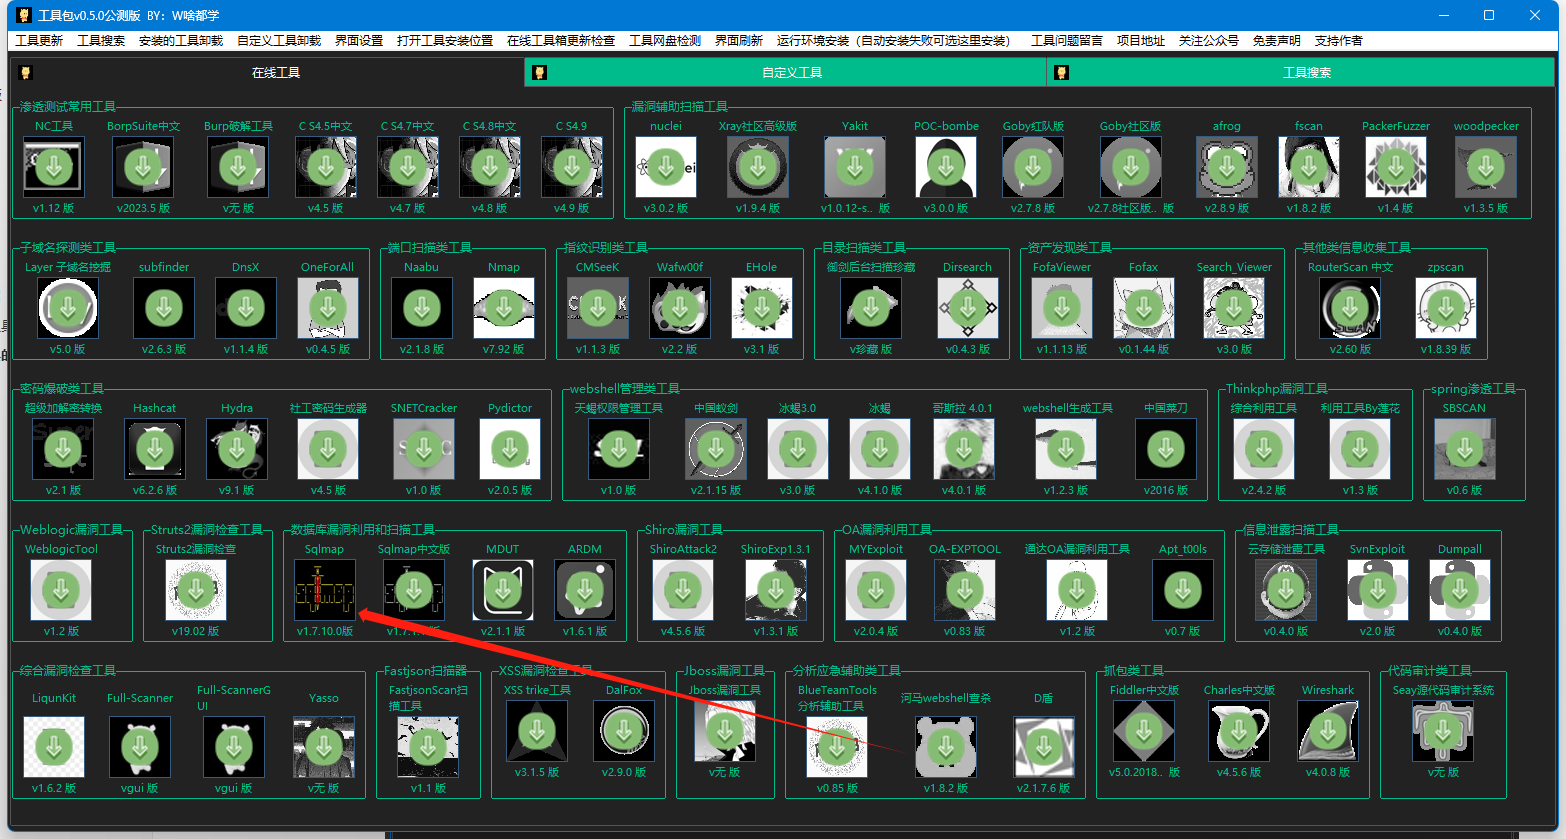Viewport: 1566px width, 839px height.
Task: Click 安装的工具卸载 menu
Action: point(181,41)
